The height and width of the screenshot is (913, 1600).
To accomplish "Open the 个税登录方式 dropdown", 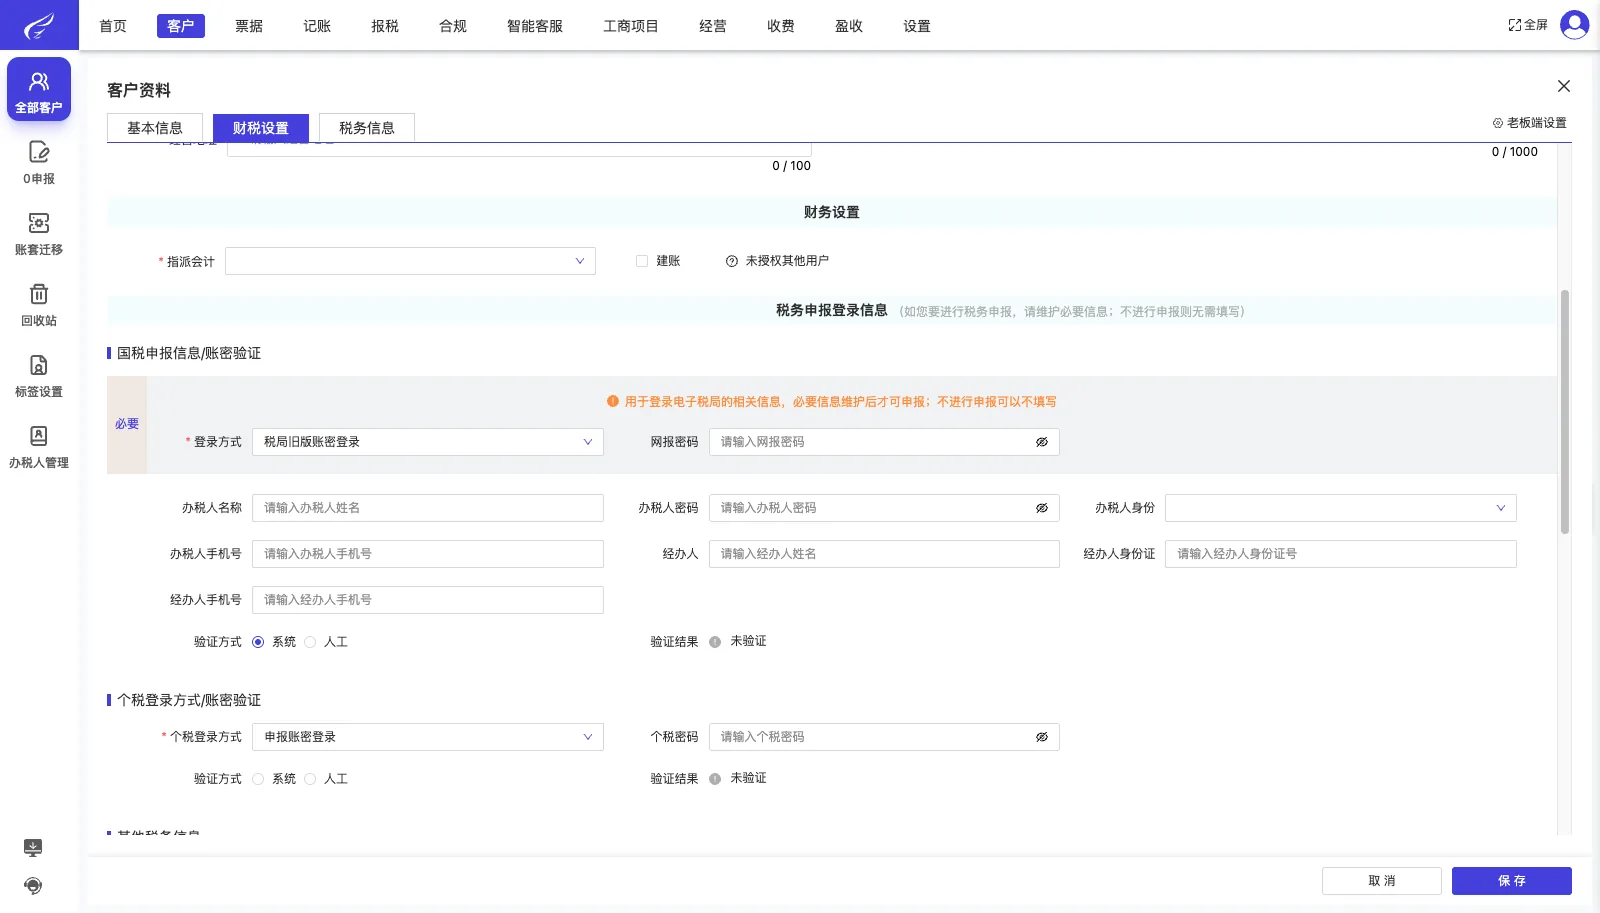I will tap(428, 737).
